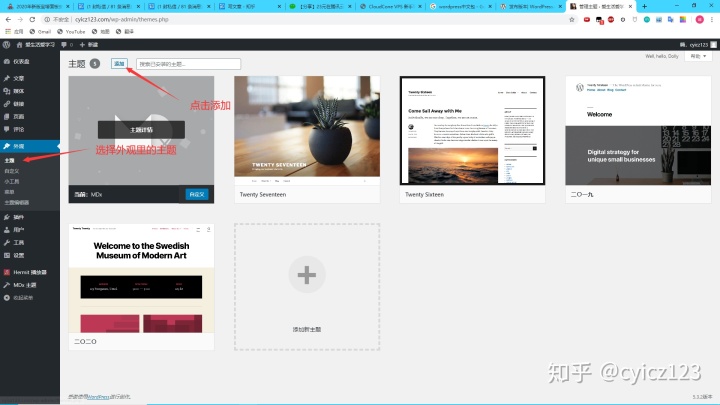The width and height of the screenshot is (720, 405).
Task: Select the 主题 submenu under 外观
Action: pyautogui.click(x=10, y=160)
